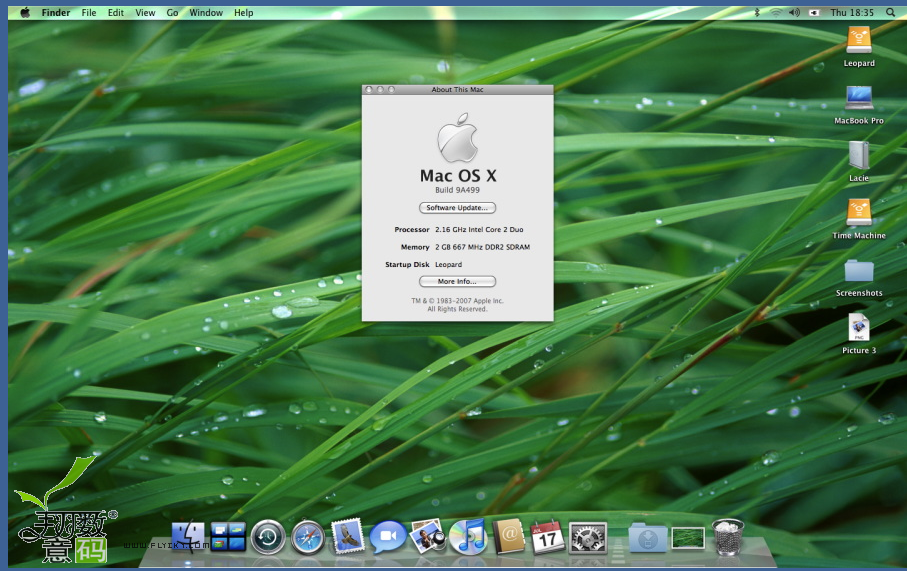
Task: Open the Spotlight search magnifier
Action: (890, 13)
